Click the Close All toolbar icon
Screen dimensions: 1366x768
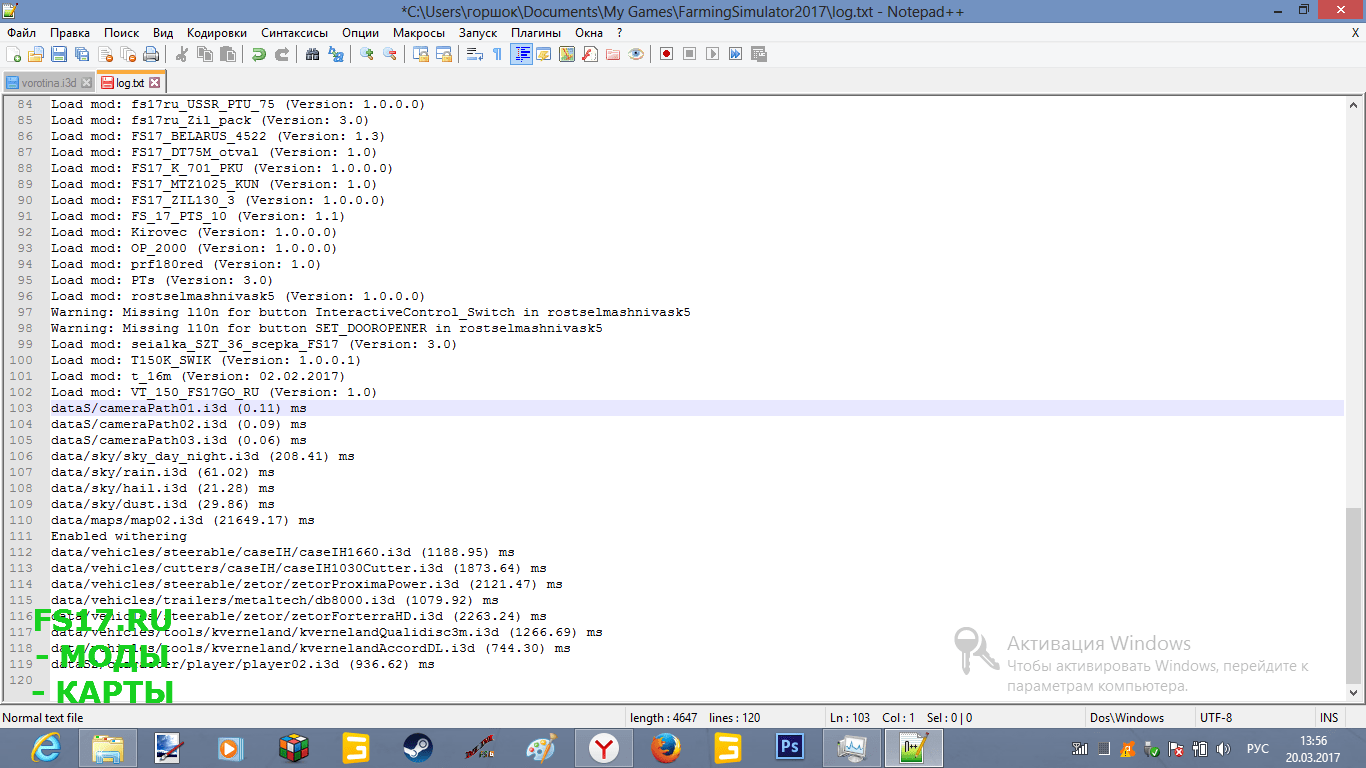[x=128, y=54]
